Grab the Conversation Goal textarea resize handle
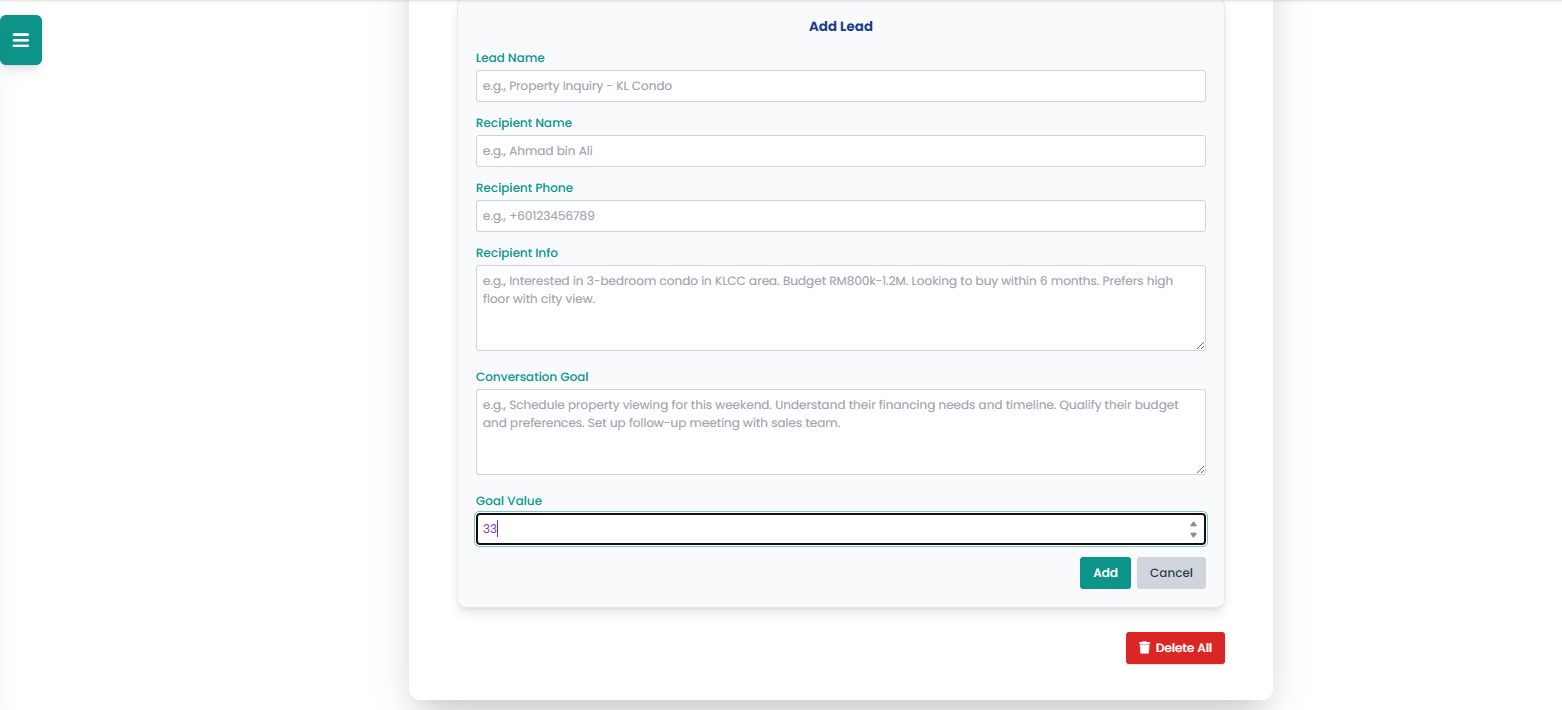Viewport: 1562px width, 710px height. [x=1199, y=468]
